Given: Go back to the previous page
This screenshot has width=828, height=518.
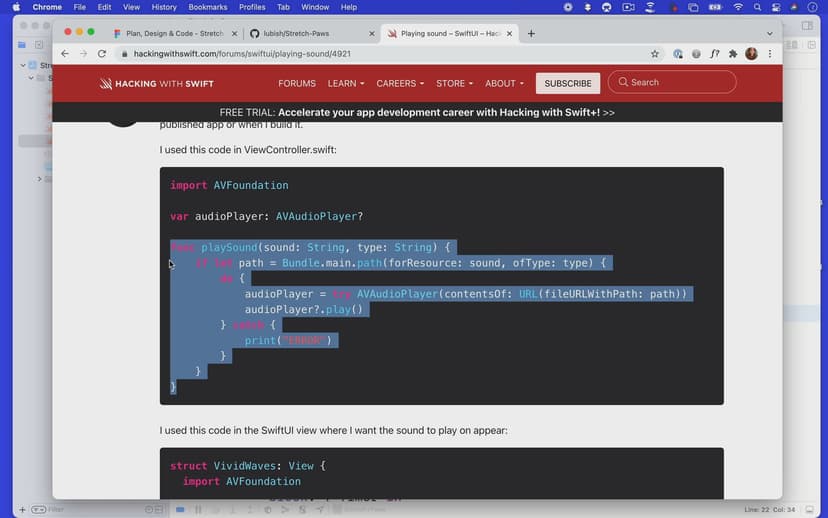Looking at the screenshot, I should 65,54.
